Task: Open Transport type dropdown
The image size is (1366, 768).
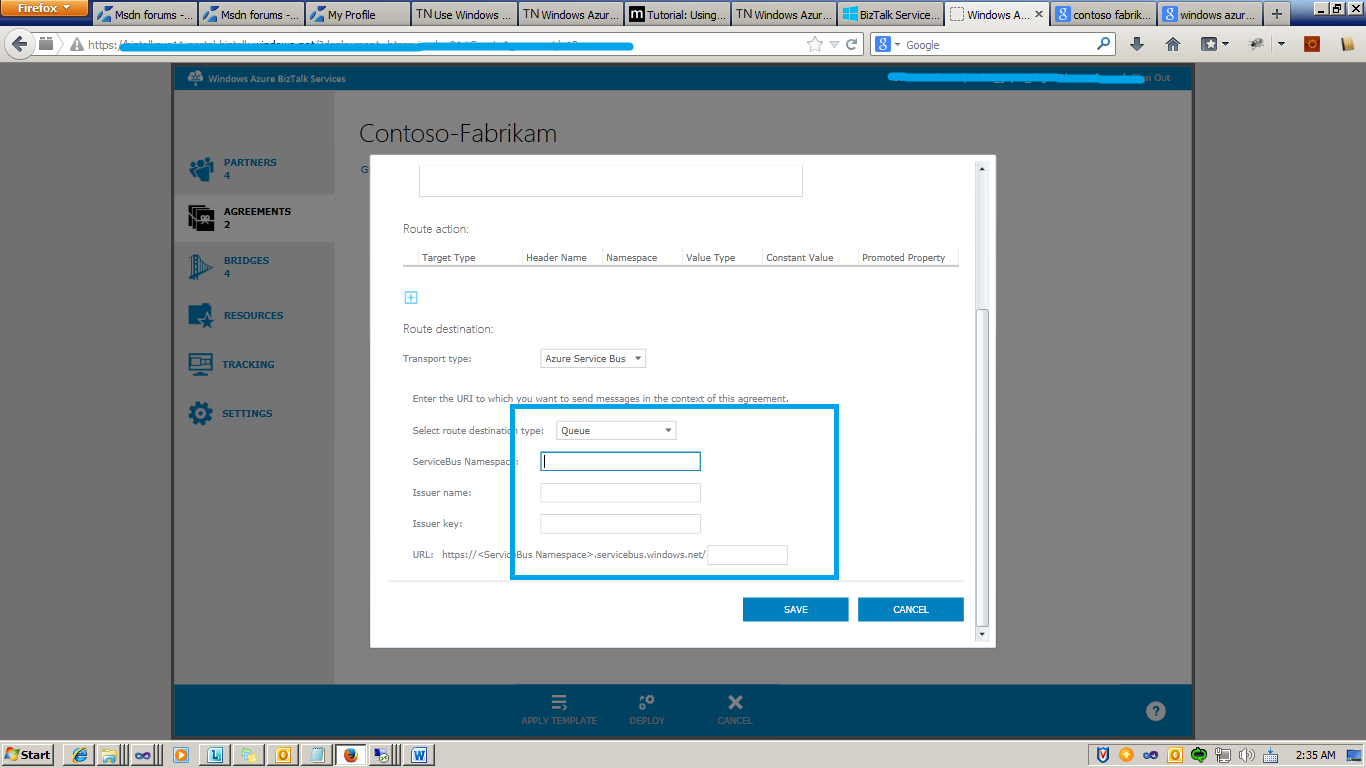Action: pos(593,358)
